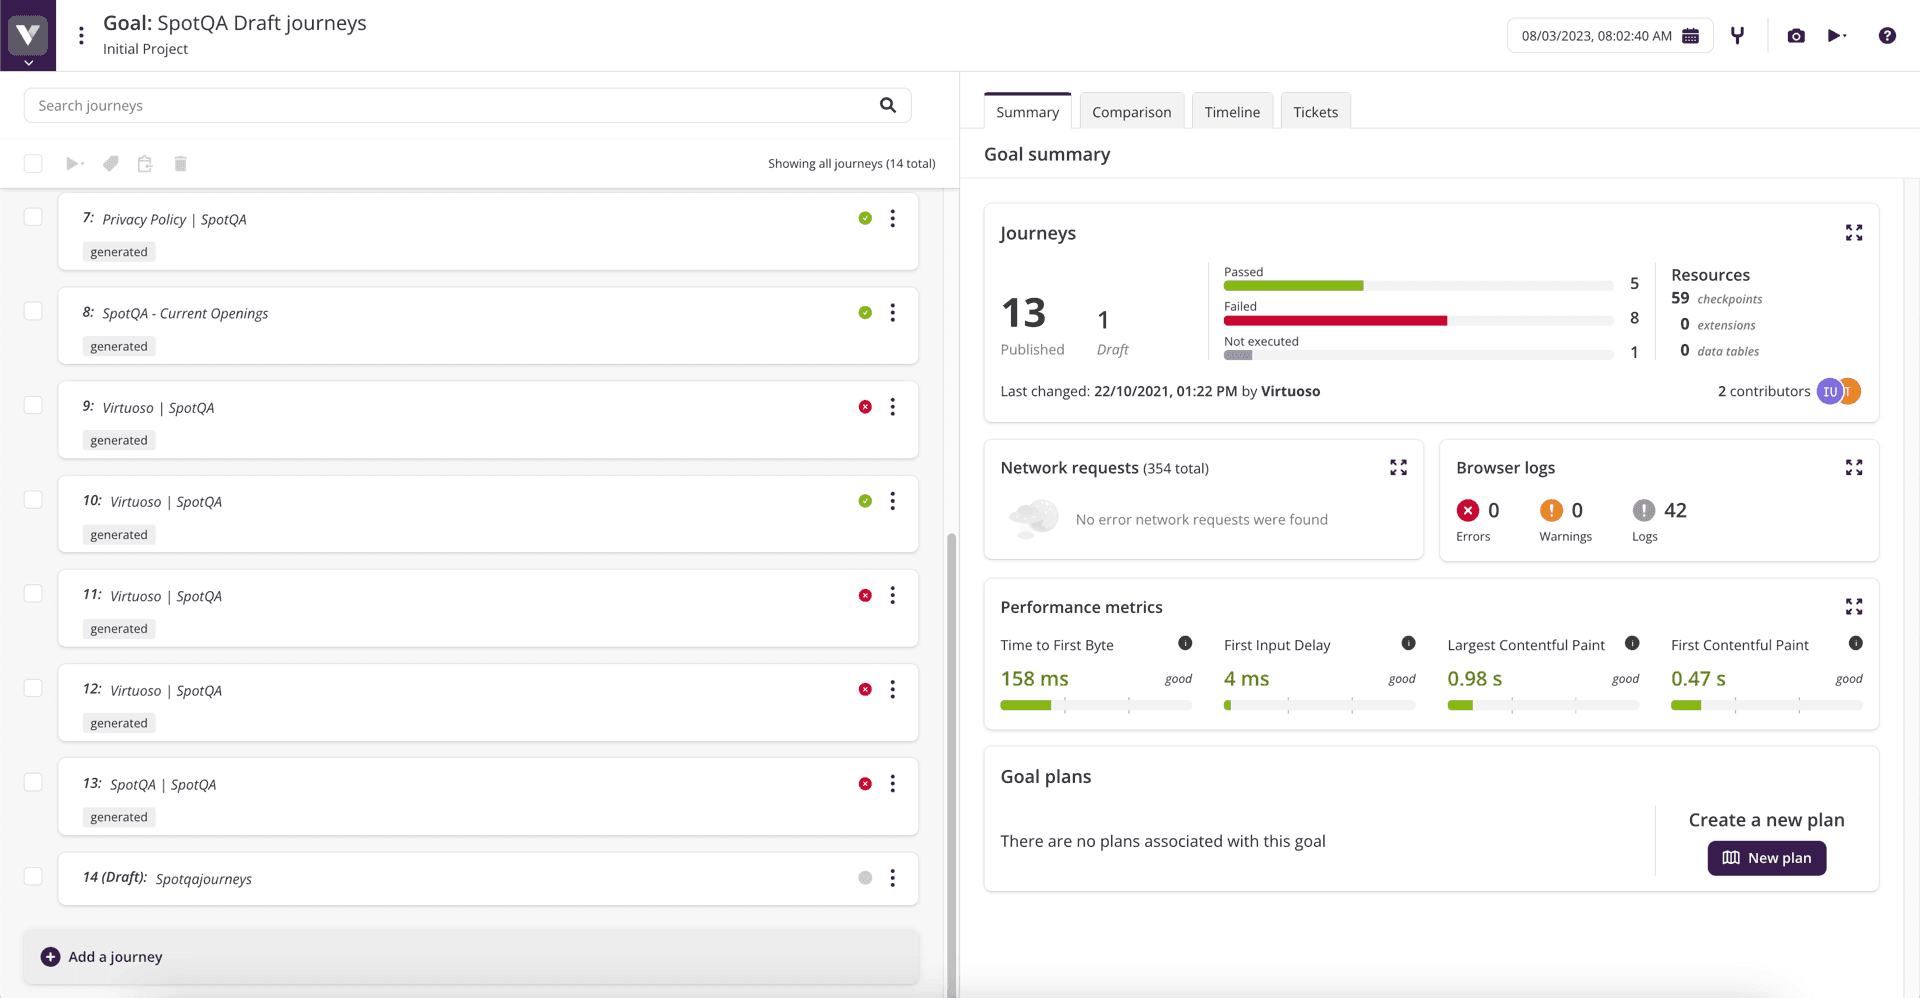Click the tag icon in journeys toolbar
This screenshot has height=998, width=1920.
pos(111,164)
